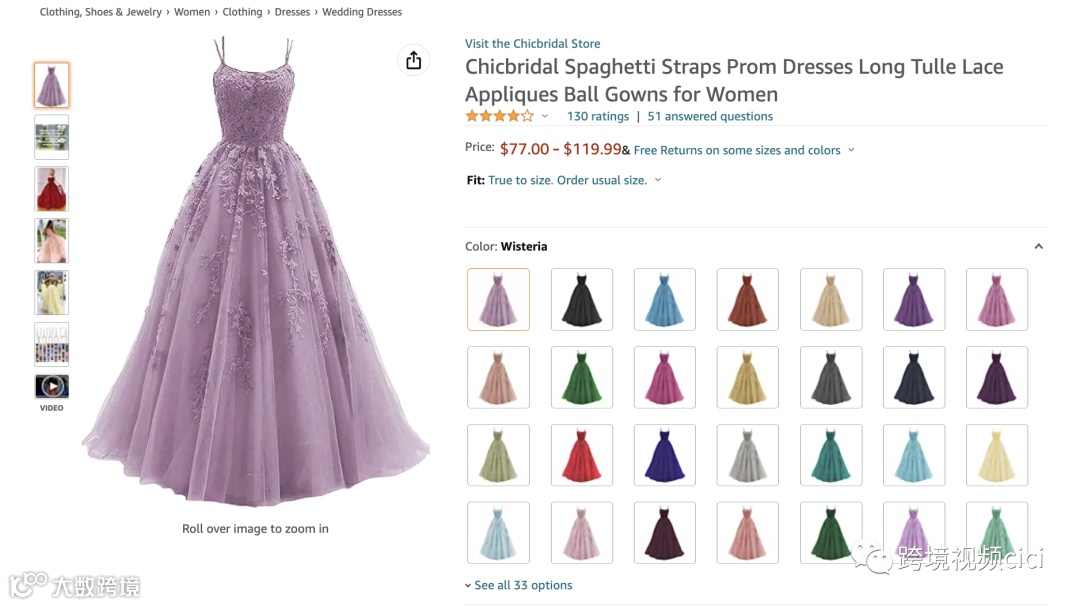Go to Wedding Dresses breadcrumb
Screen dimensions: 1080x606
362,12
